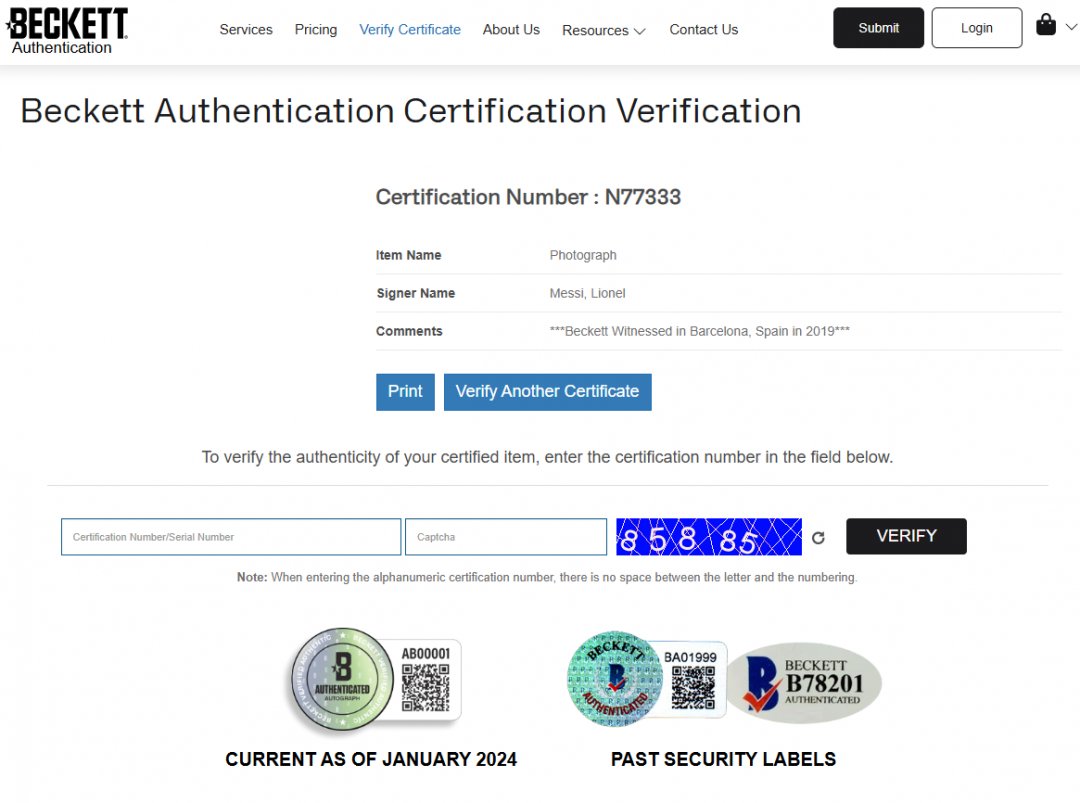Click the 'Signer Name' row label
1080x803 pixels.
pos(415,293)
